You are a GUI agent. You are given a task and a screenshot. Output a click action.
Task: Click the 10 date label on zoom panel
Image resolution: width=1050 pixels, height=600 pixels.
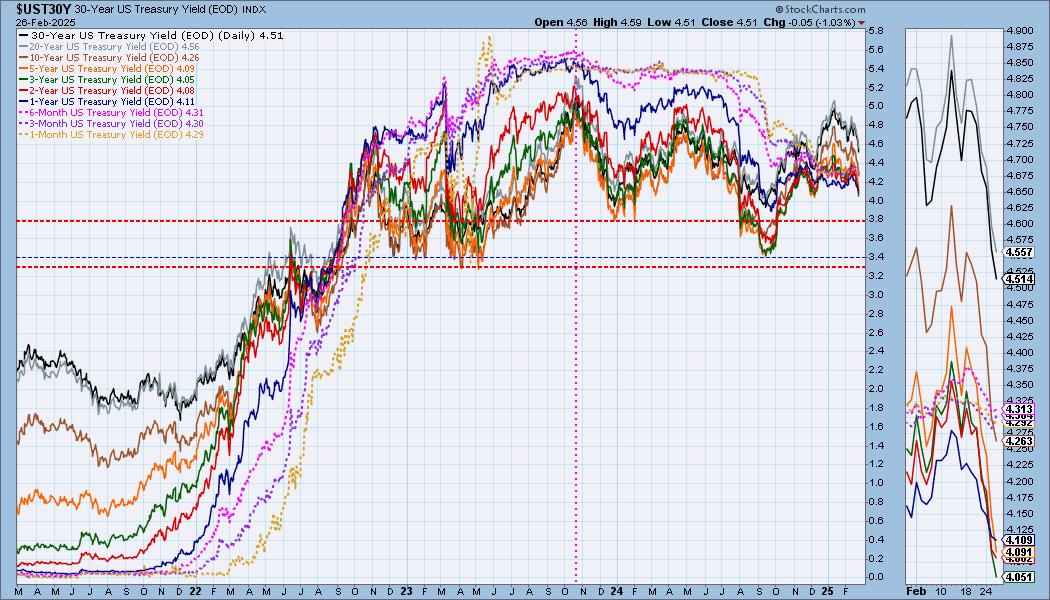(941, 592)
